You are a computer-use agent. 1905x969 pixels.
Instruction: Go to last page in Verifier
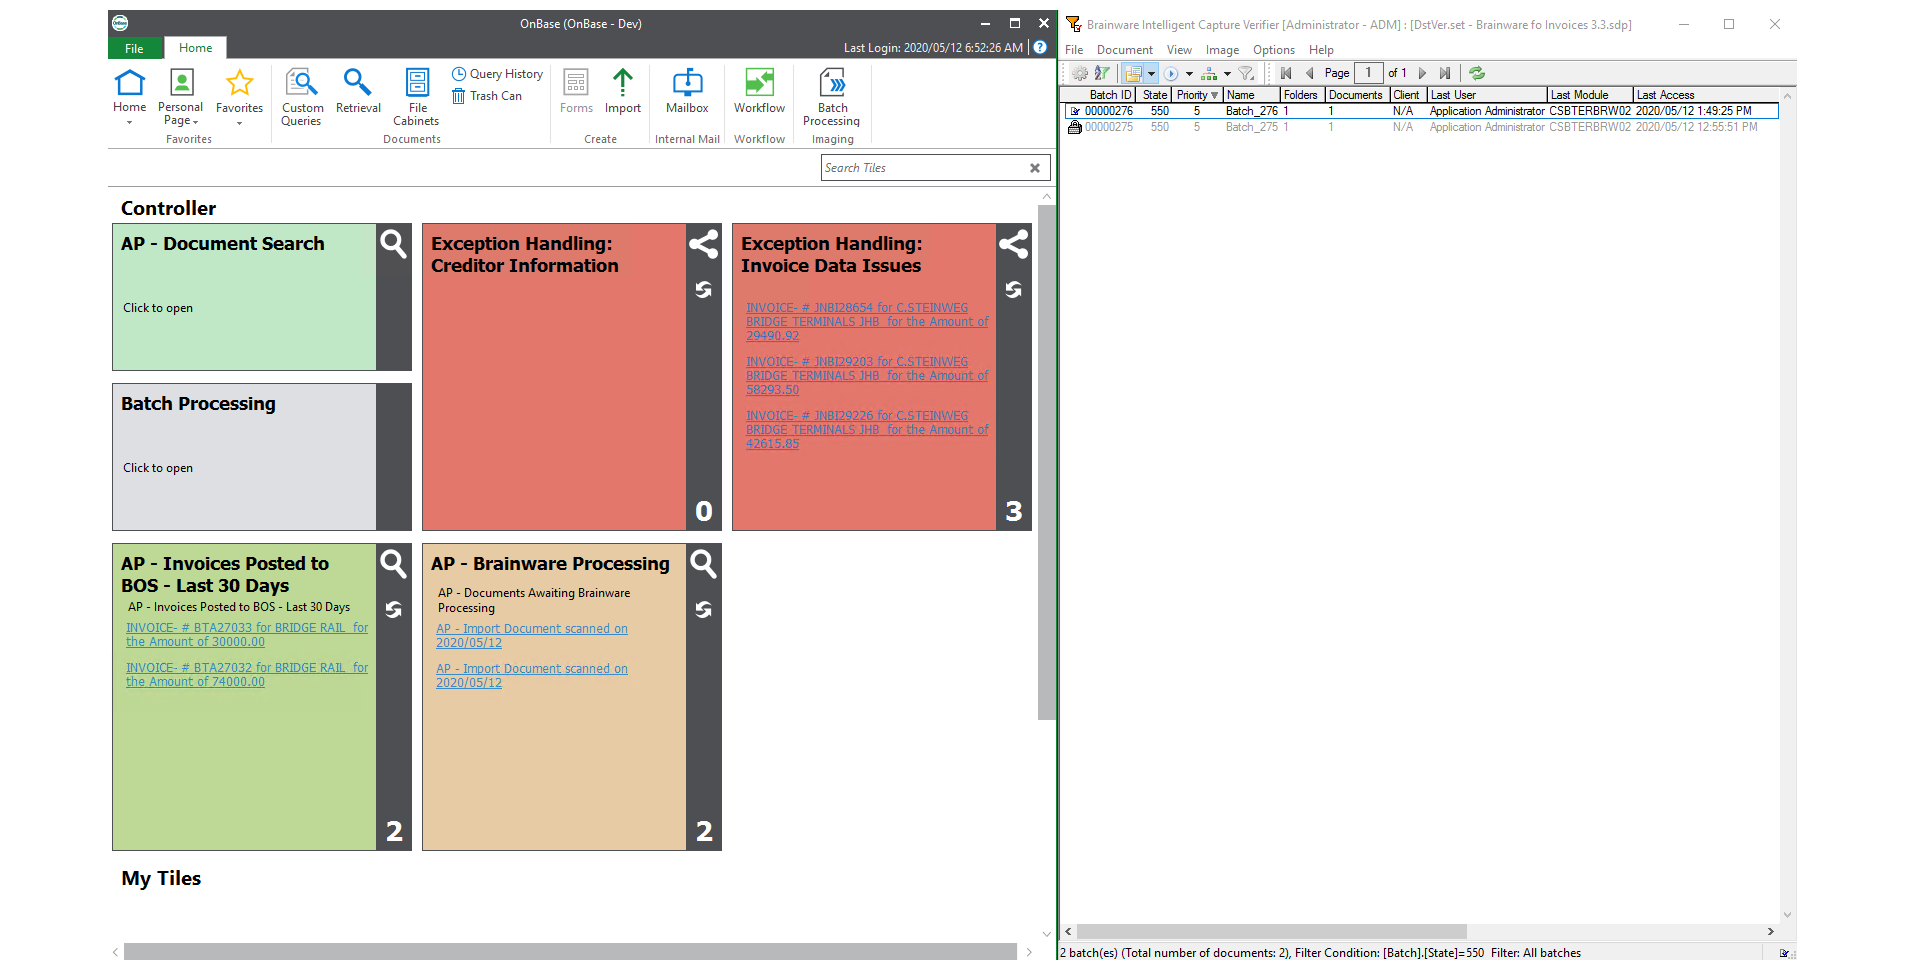(1445, 73)
